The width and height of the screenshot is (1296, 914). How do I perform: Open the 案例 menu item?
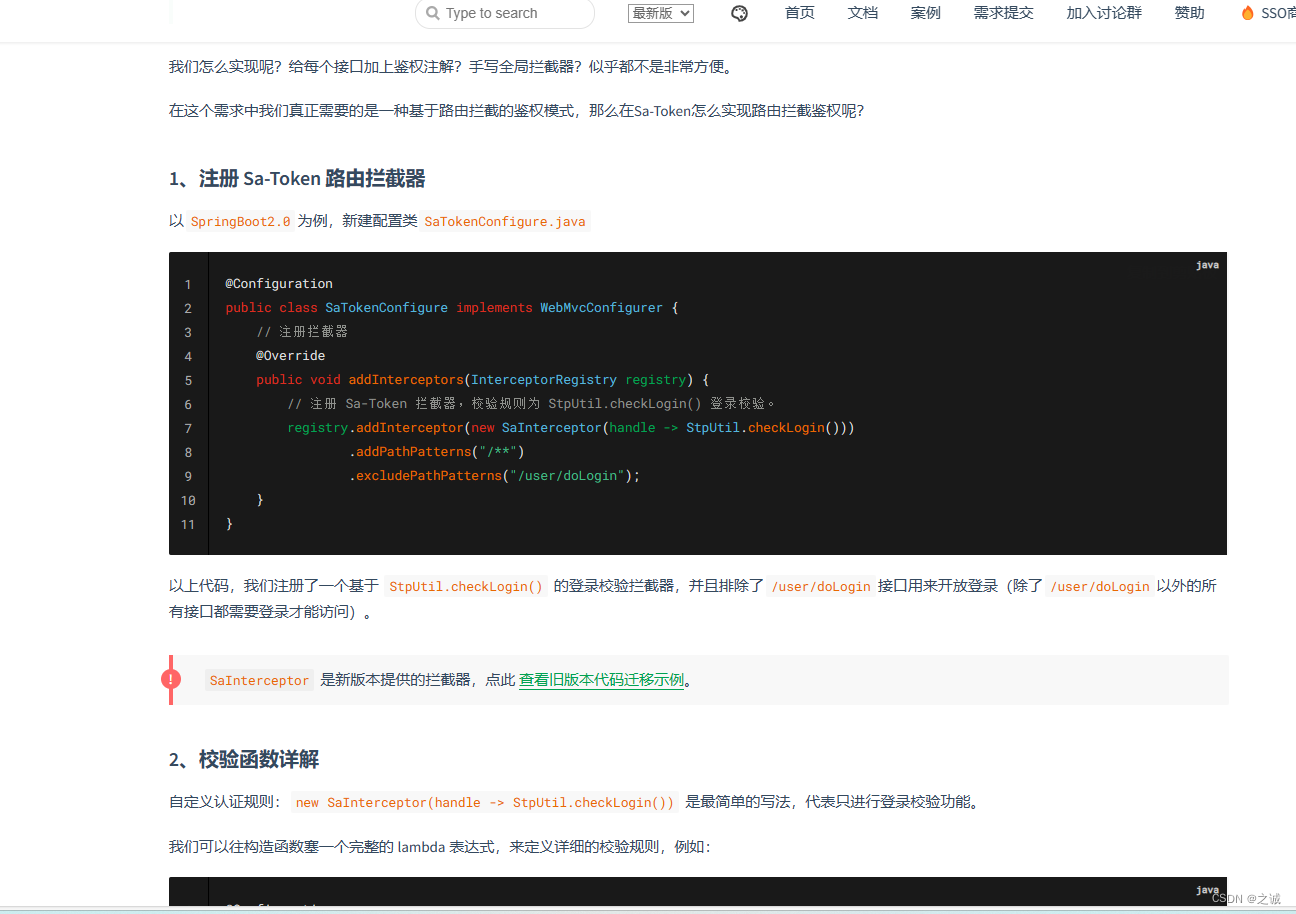point(926,13)
